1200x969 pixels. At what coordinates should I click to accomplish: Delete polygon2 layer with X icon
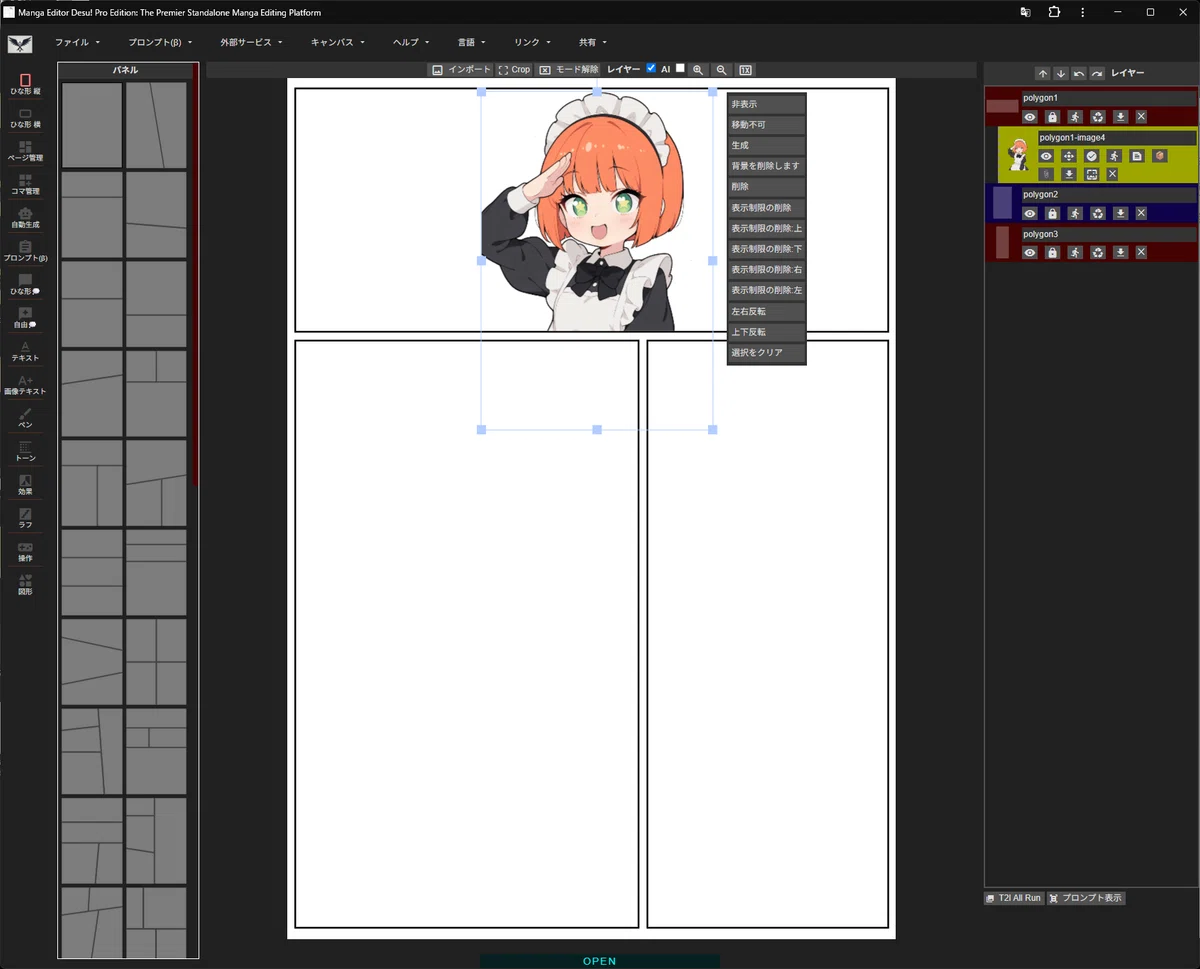tap(1141, 213)
